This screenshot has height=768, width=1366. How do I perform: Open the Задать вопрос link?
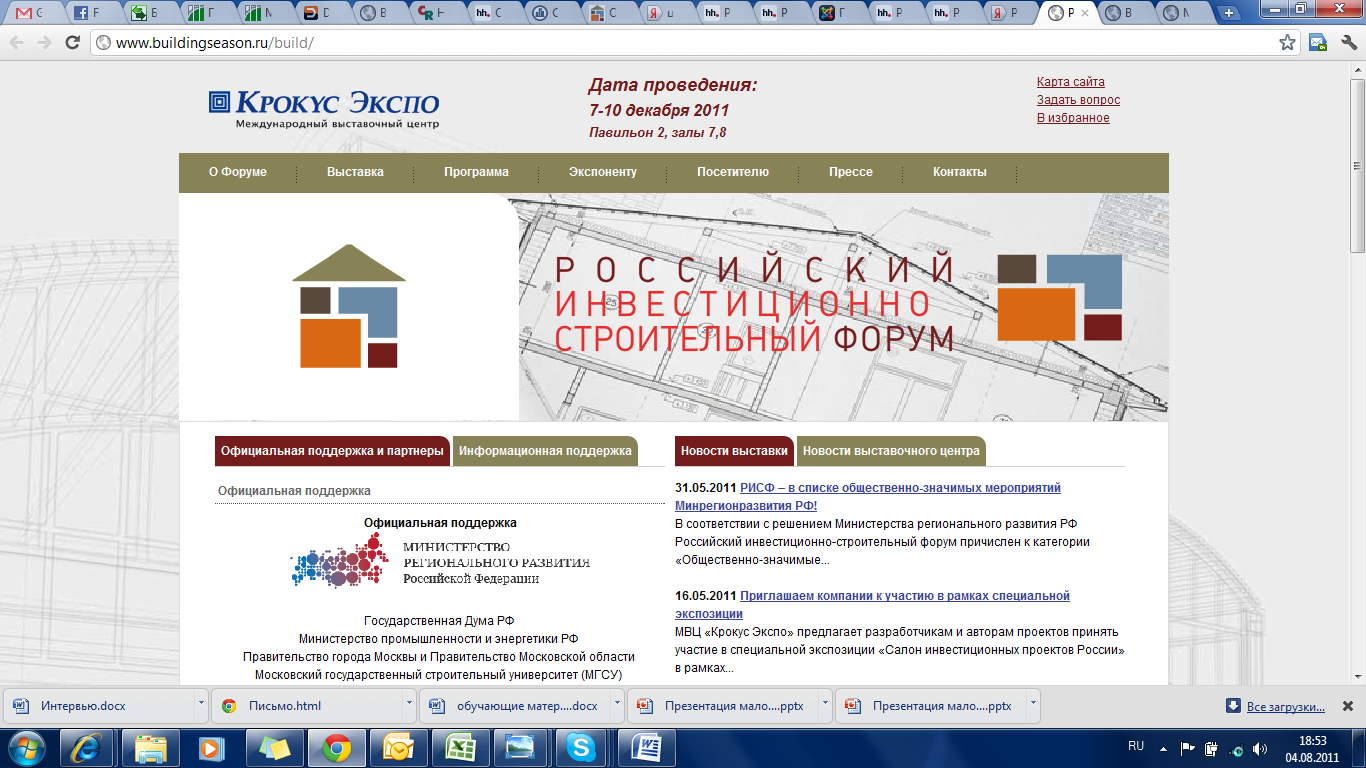(x=1078, y=100)
